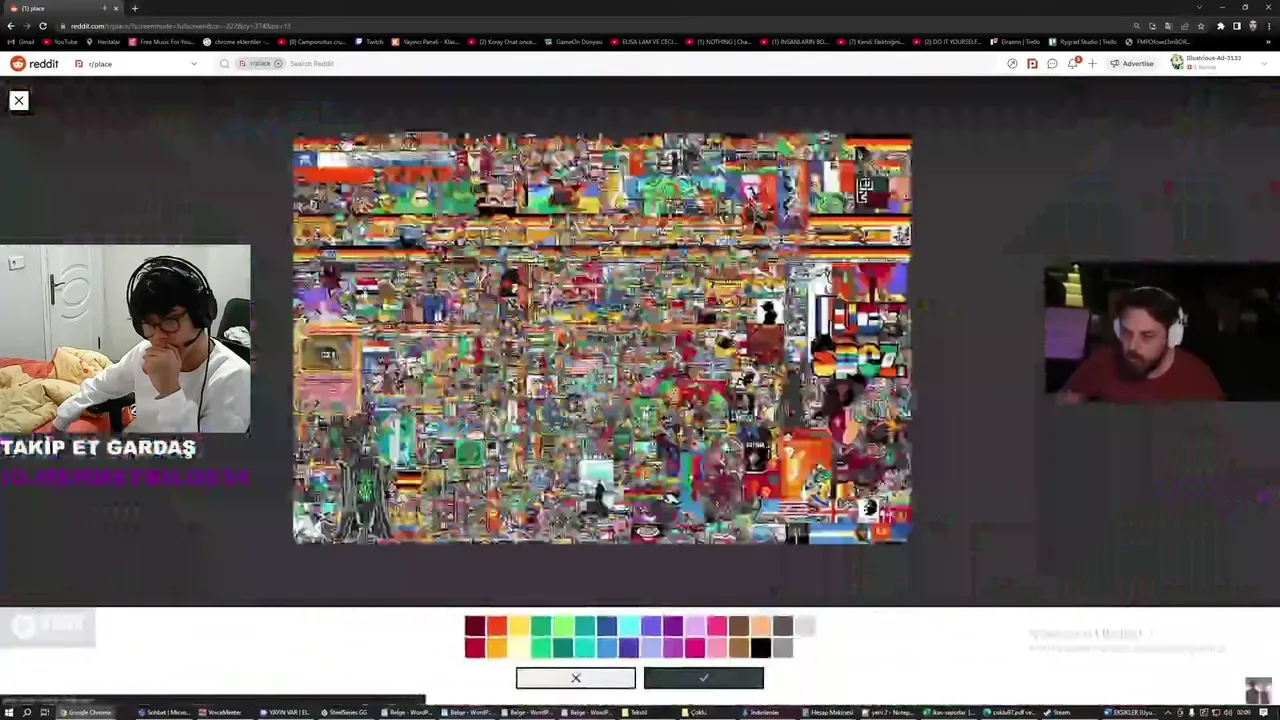Switch to İndirilenler folder in taskbar

point(760,712)
